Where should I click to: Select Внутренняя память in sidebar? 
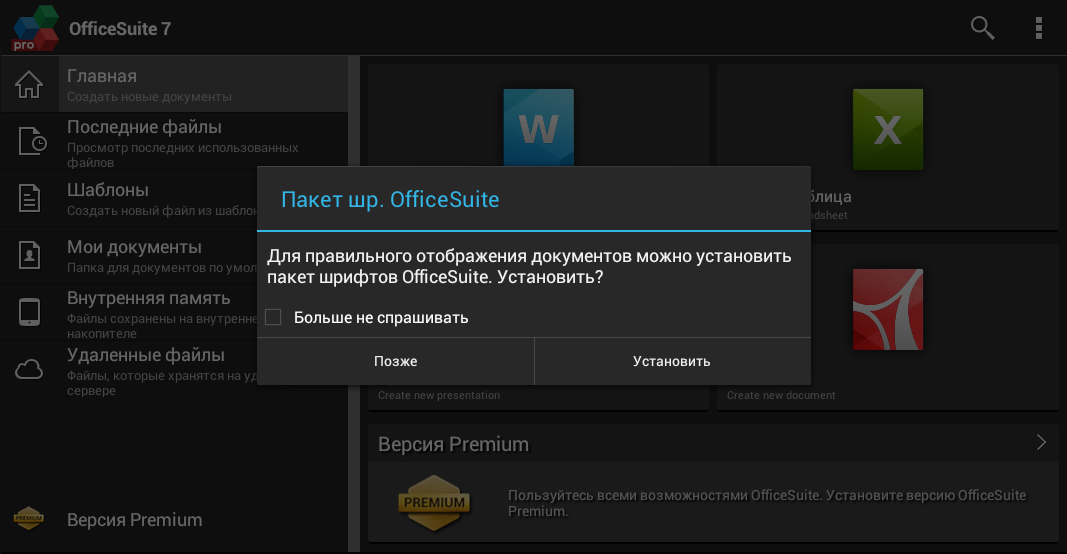148,298
